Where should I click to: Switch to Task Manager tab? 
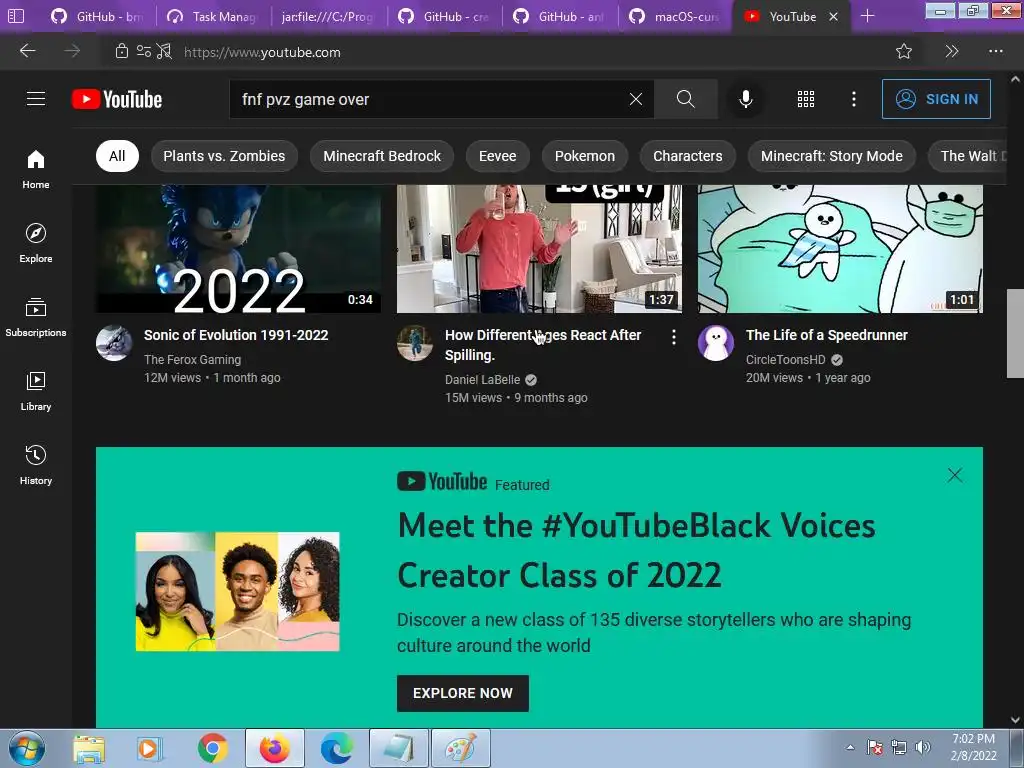213,16
